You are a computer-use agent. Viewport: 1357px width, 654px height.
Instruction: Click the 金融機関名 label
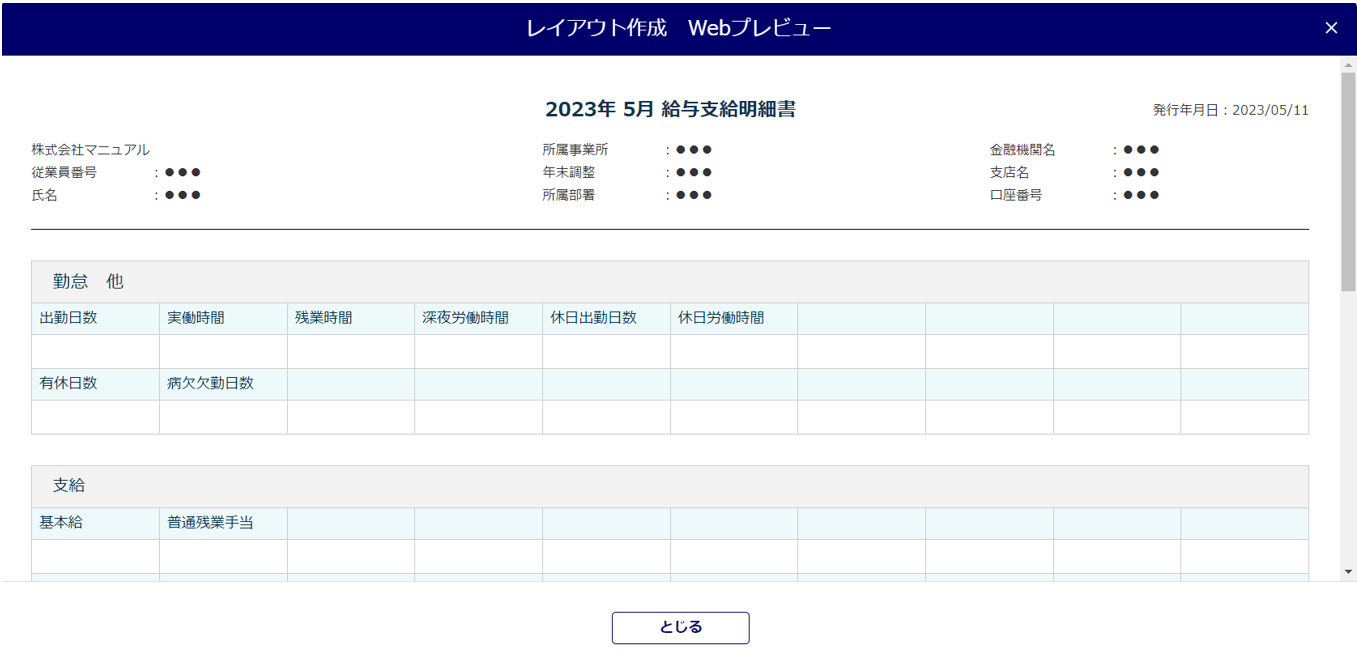tap(1023, 150)
